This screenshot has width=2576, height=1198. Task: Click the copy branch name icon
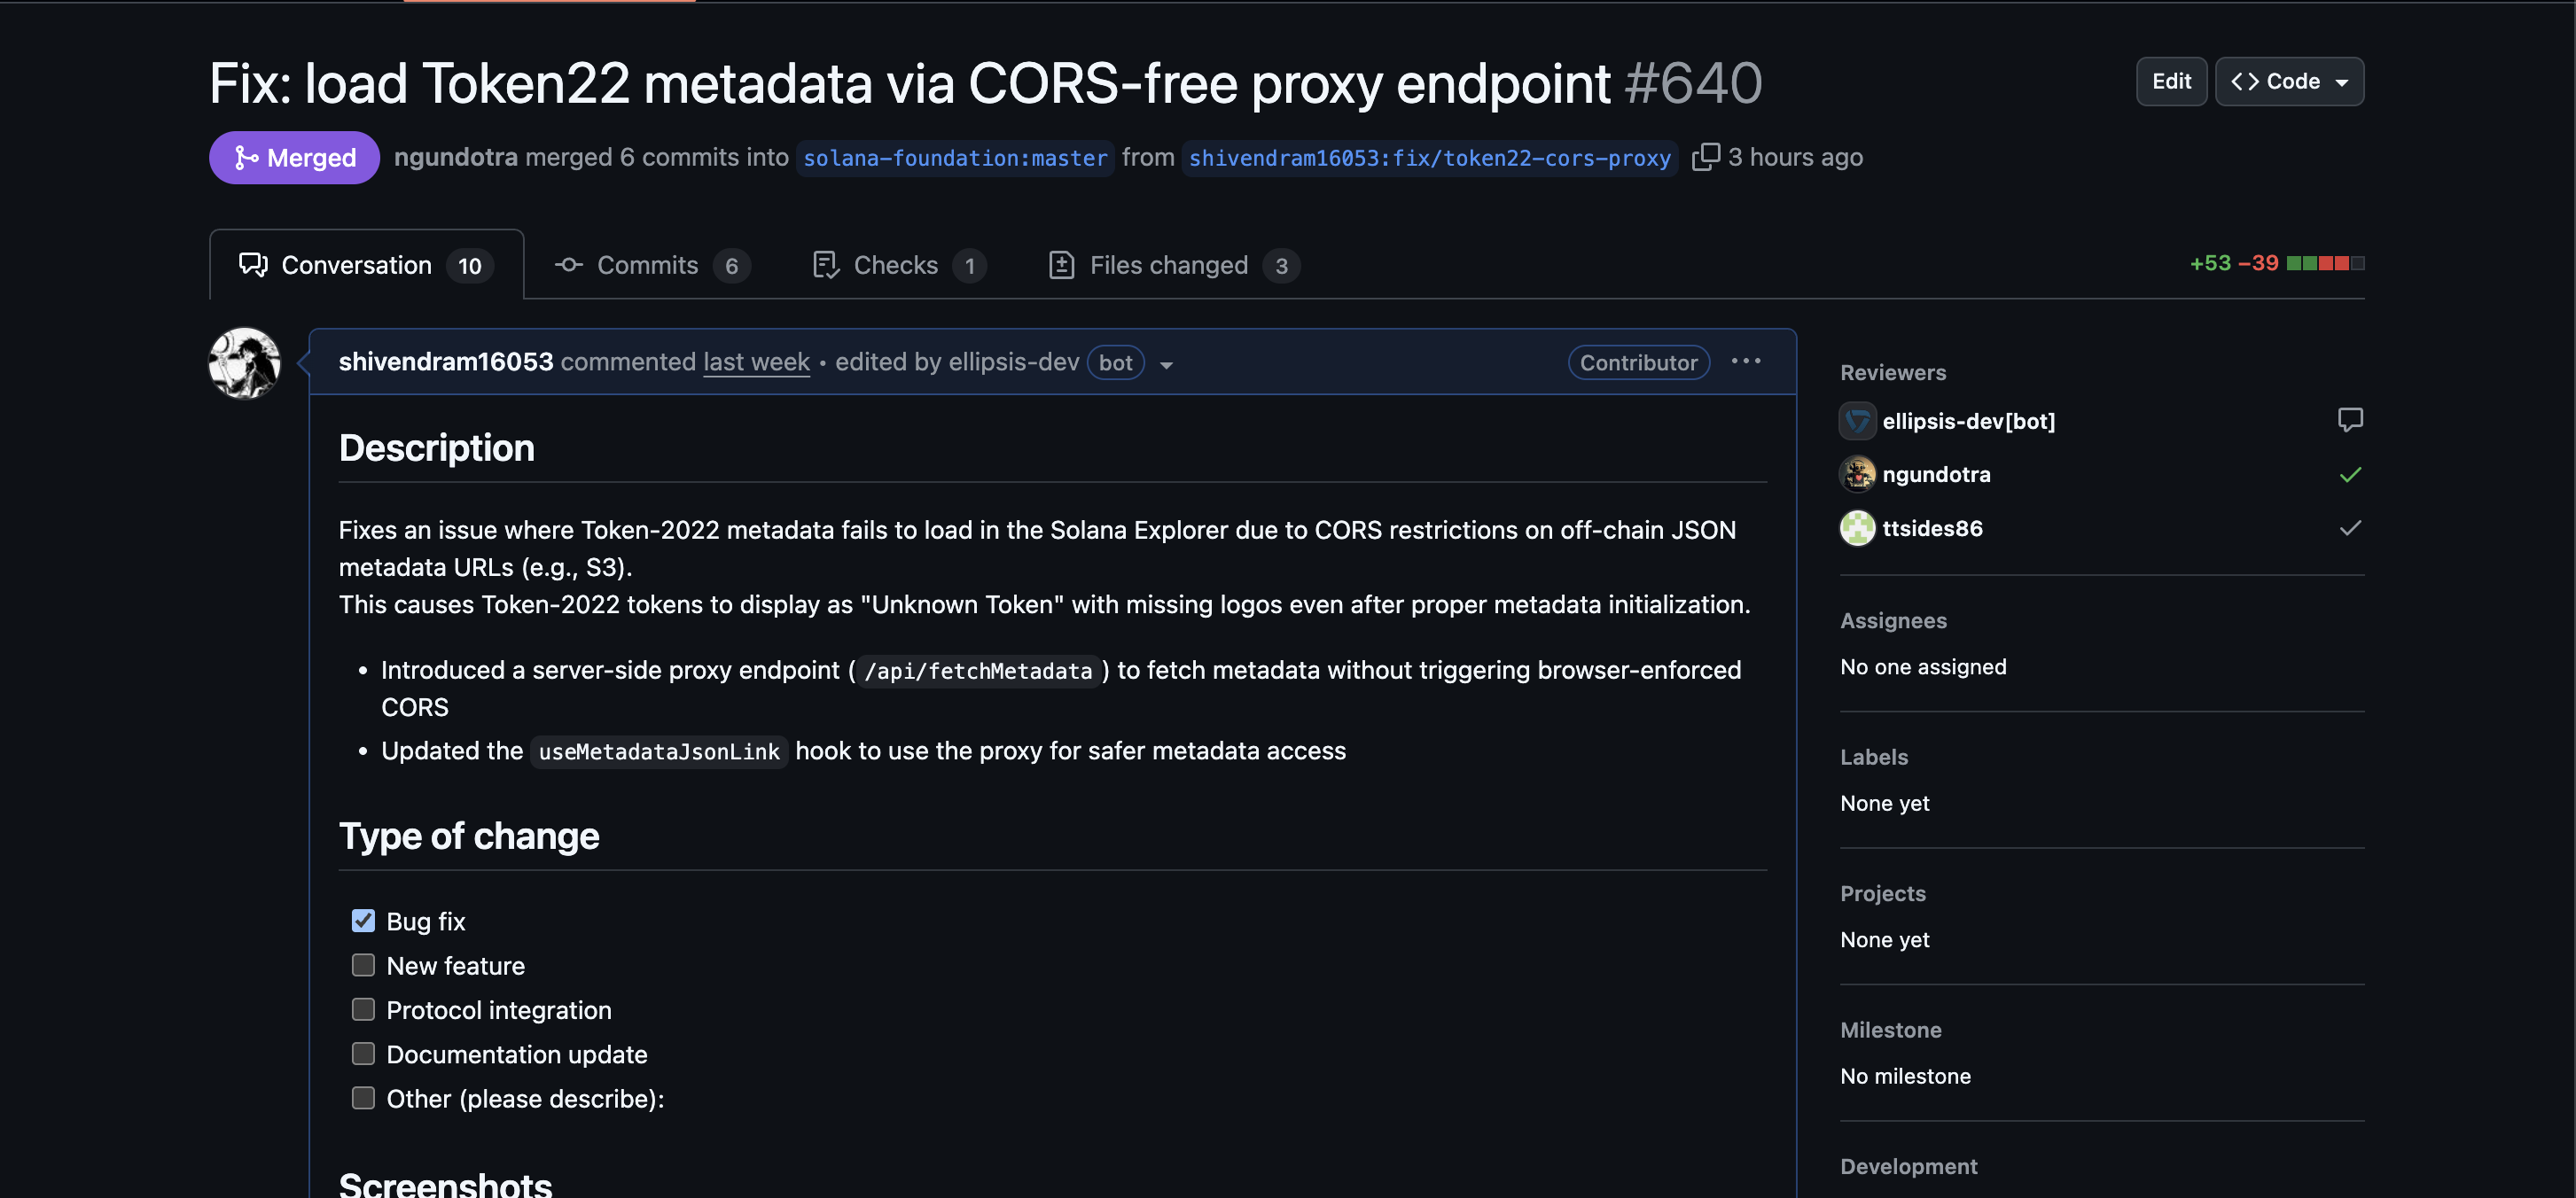click(x=1705, y=157)
